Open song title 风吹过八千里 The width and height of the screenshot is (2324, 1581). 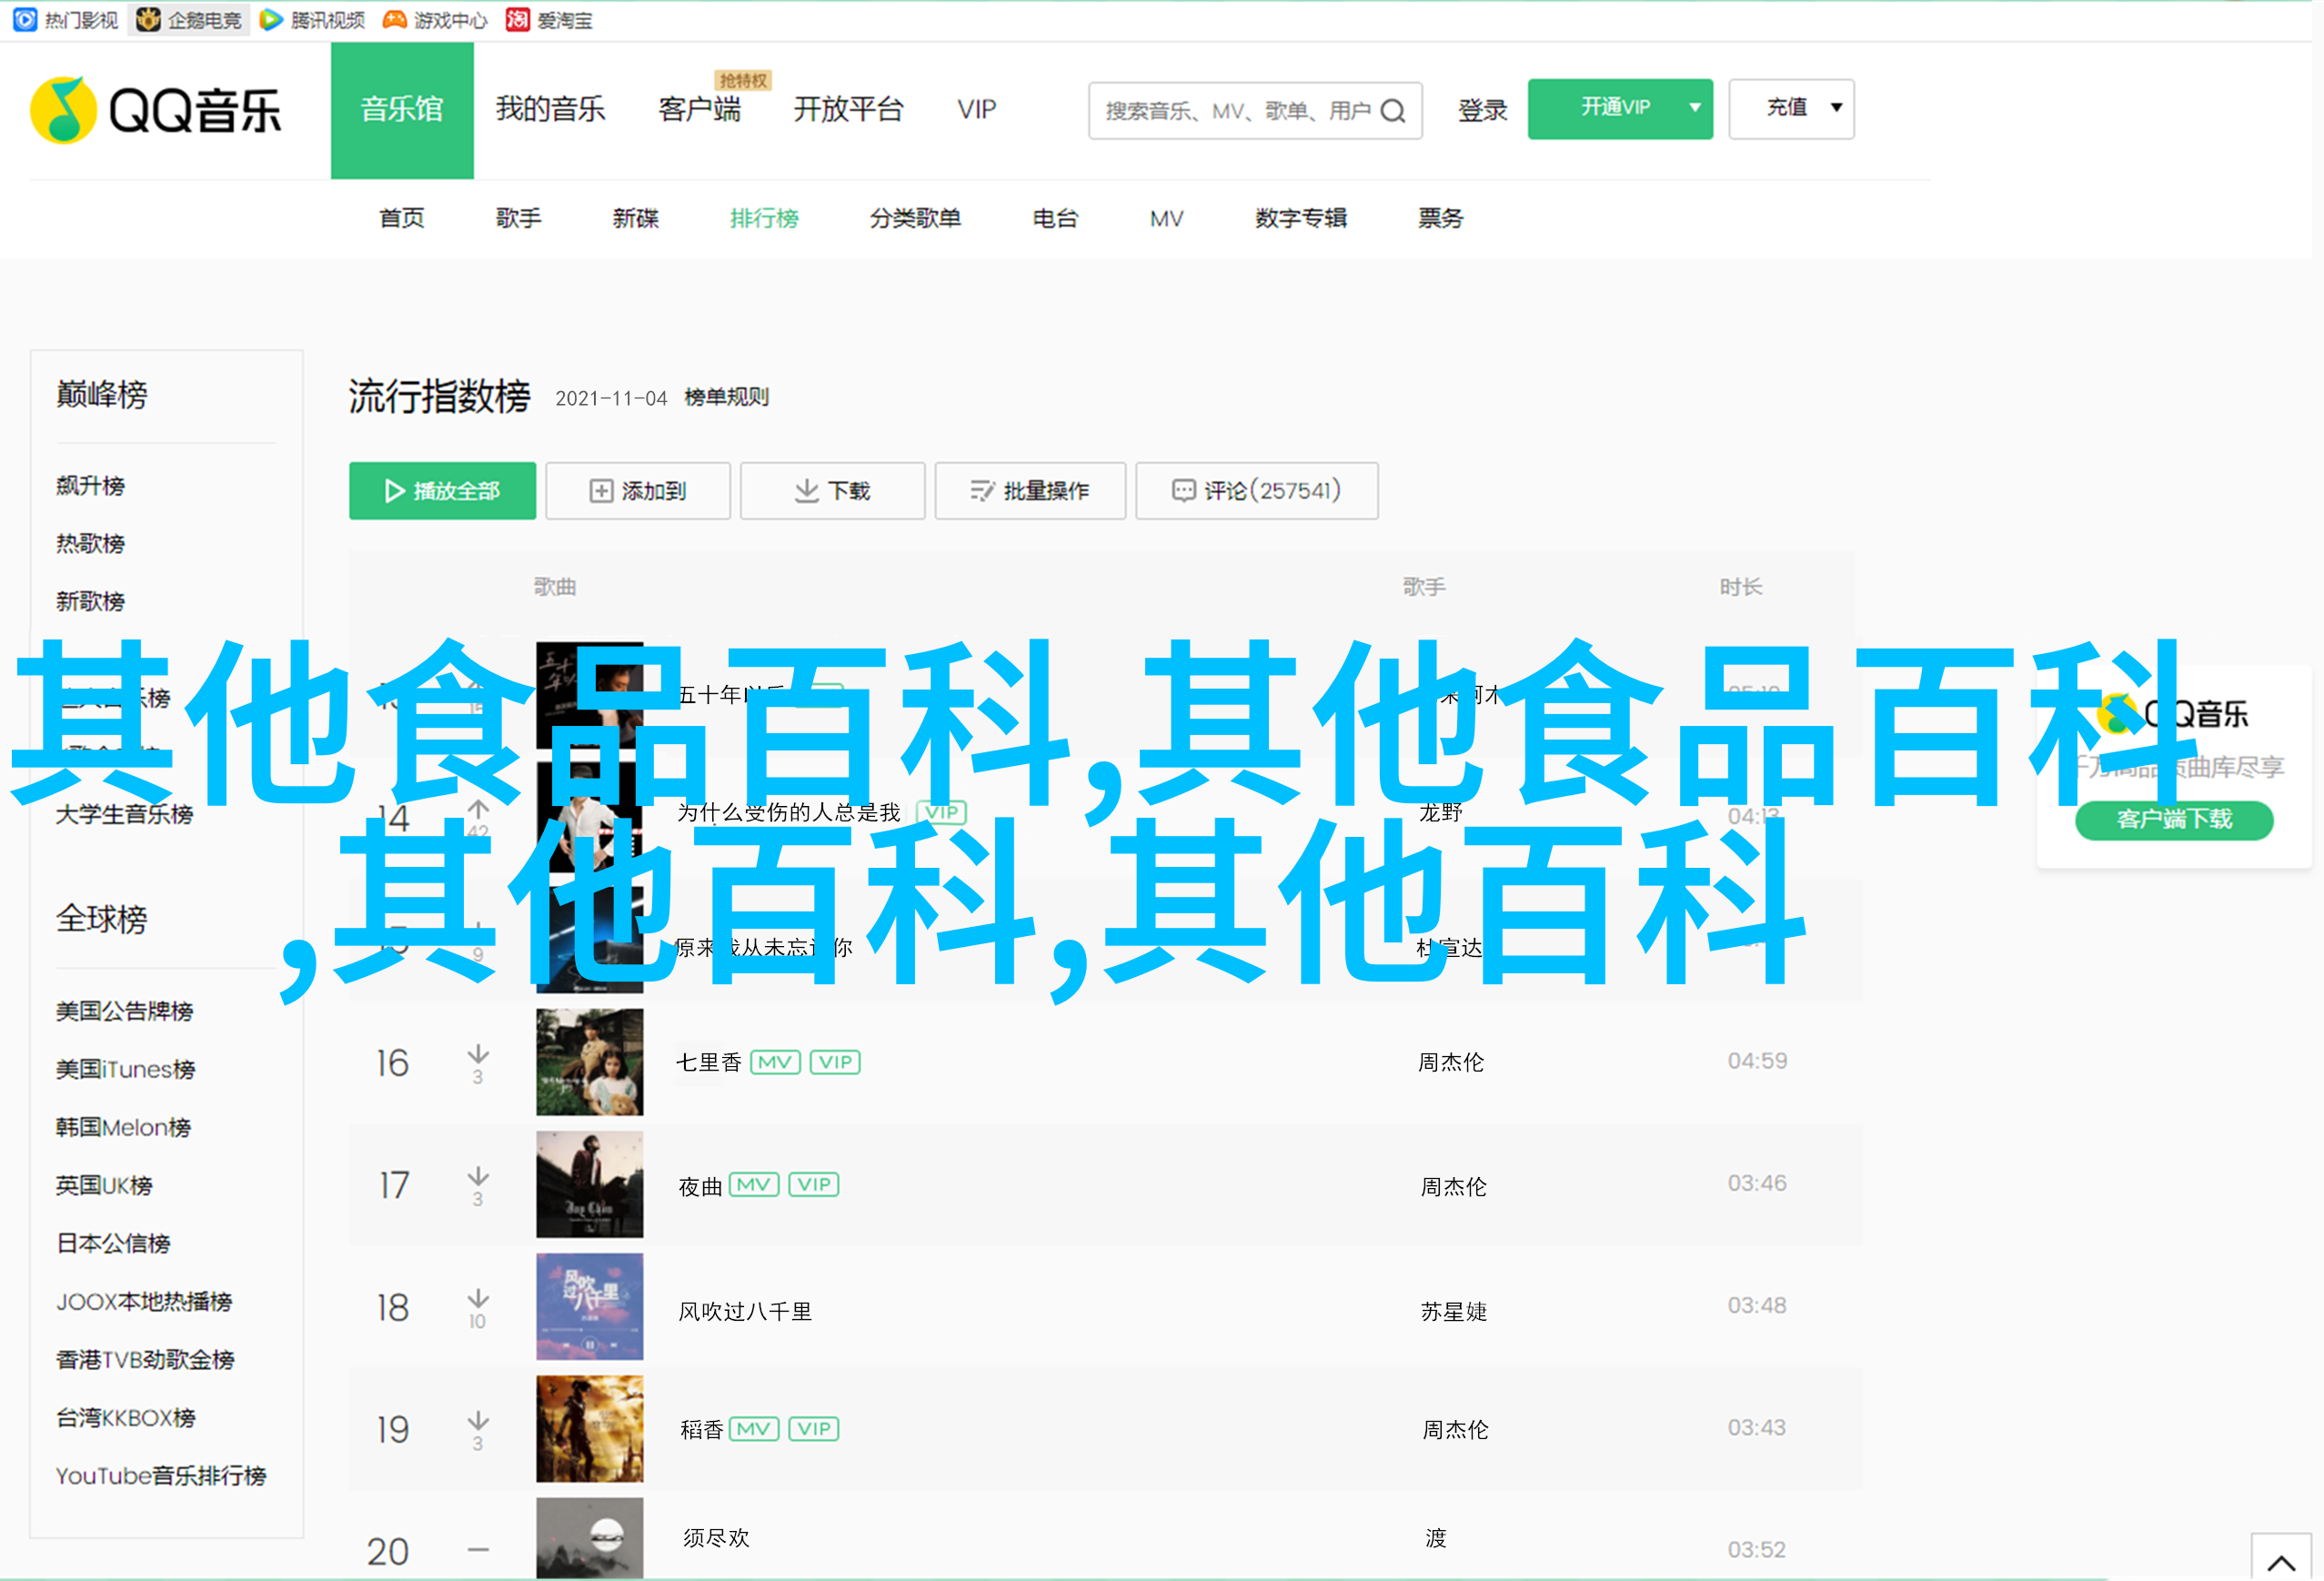745,1312
